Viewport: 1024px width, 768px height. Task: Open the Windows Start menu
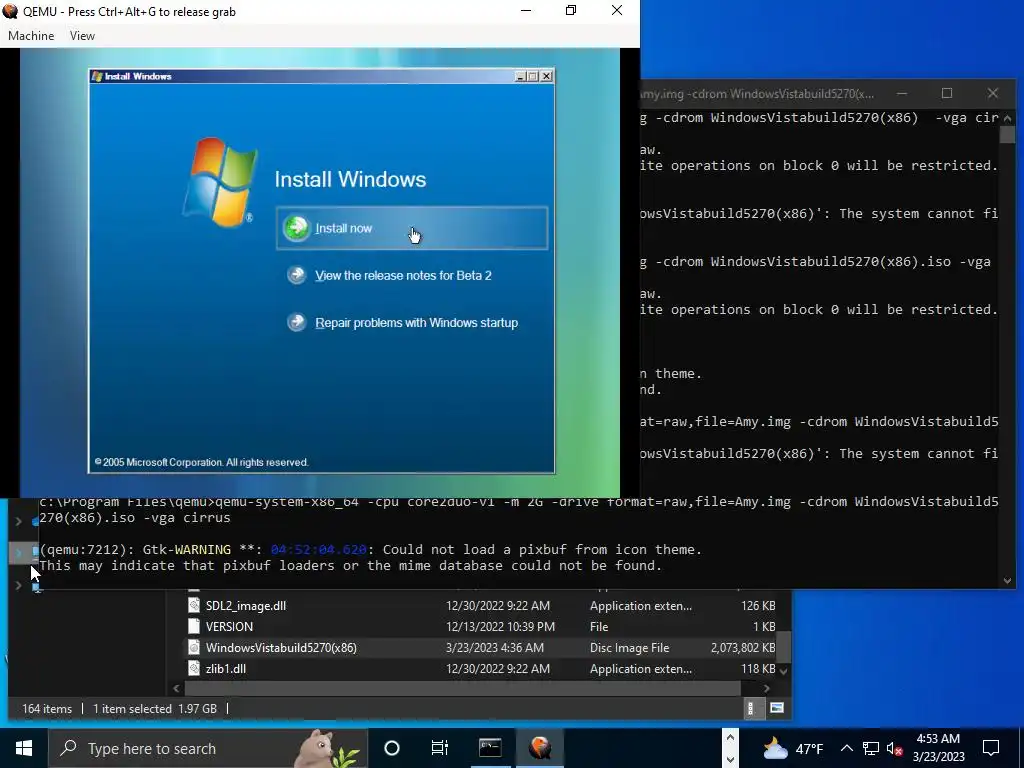pos(24,748)
